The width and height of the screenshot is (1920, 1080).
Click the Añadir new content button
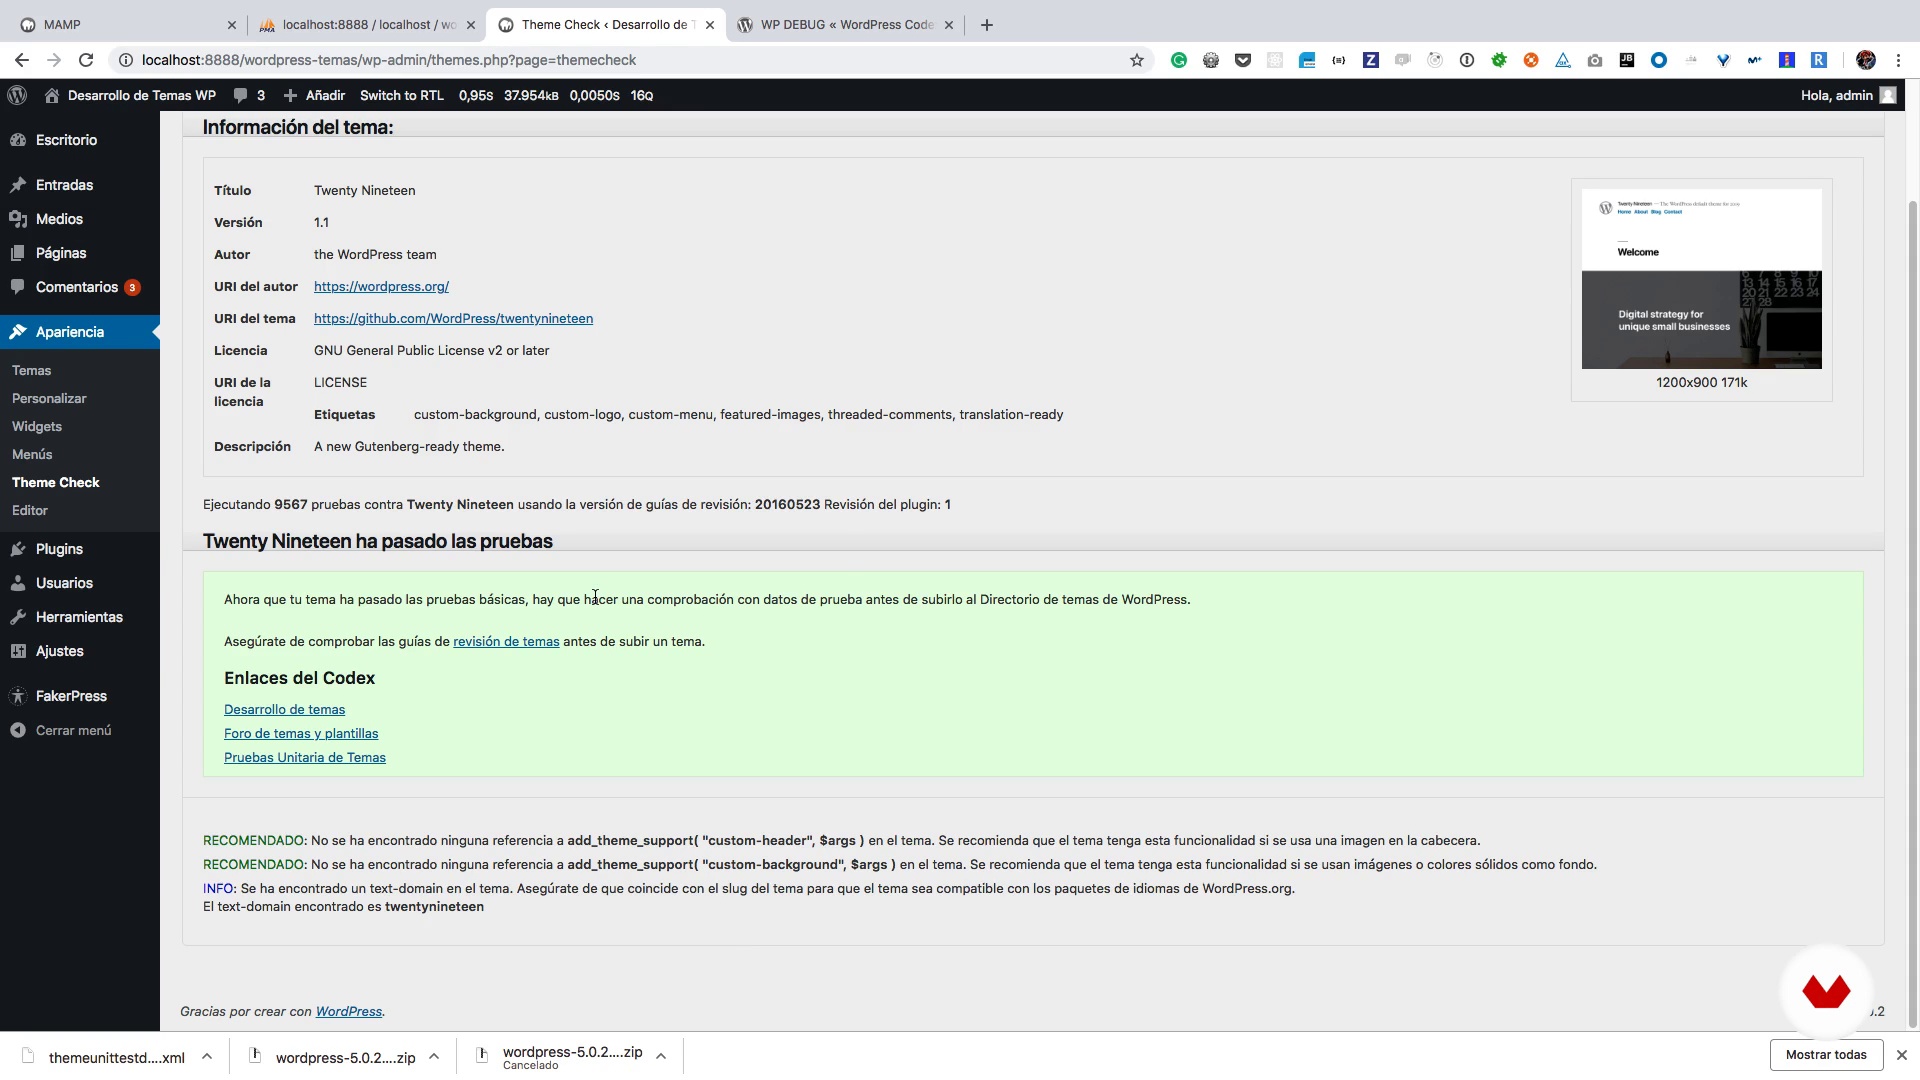(315, 95)
